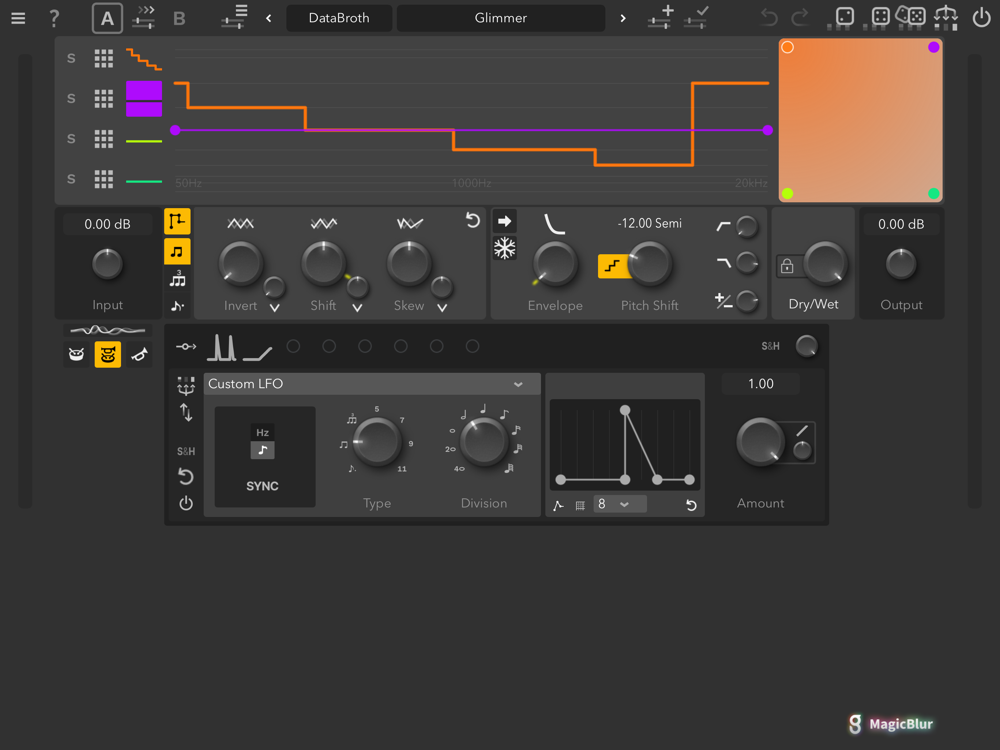This screenshot has width=1000, height=750.
Task: Toggle plugin power bypass
Action: (981, 17)
